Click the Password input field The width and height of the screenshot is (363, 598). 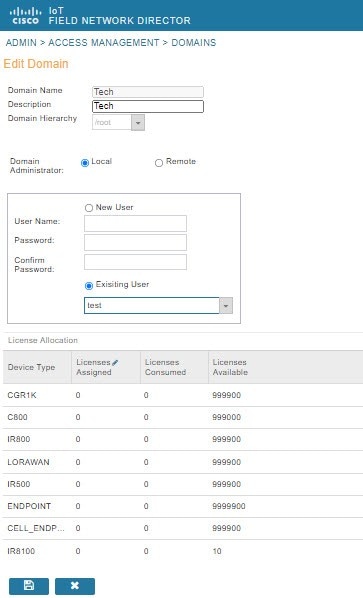pos(135,243)
